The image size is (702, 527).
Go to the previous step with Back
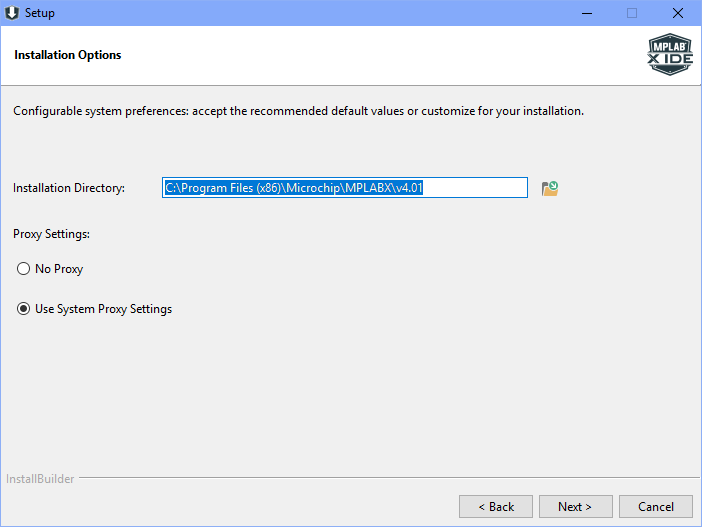496,506
